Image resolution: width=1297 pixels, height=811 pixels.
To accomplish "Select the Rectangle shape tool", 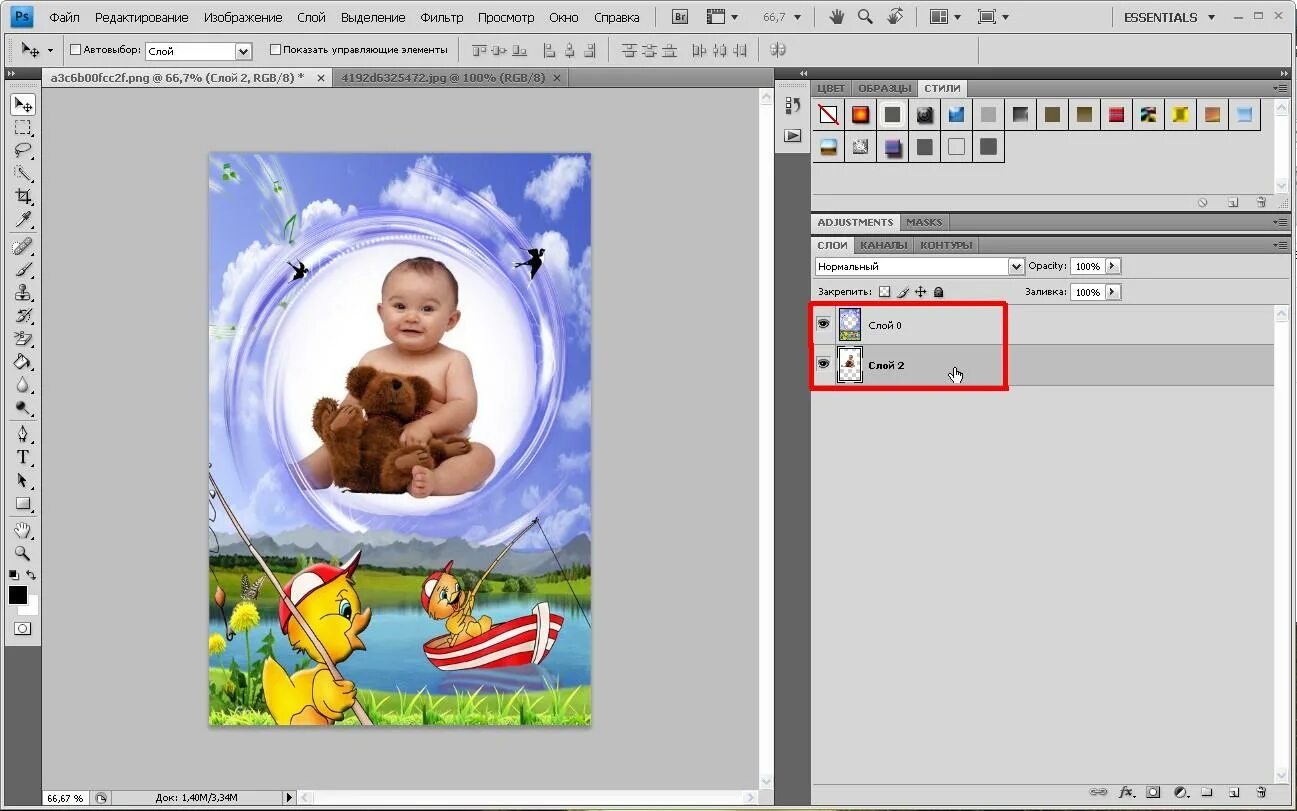I will 22,503.
